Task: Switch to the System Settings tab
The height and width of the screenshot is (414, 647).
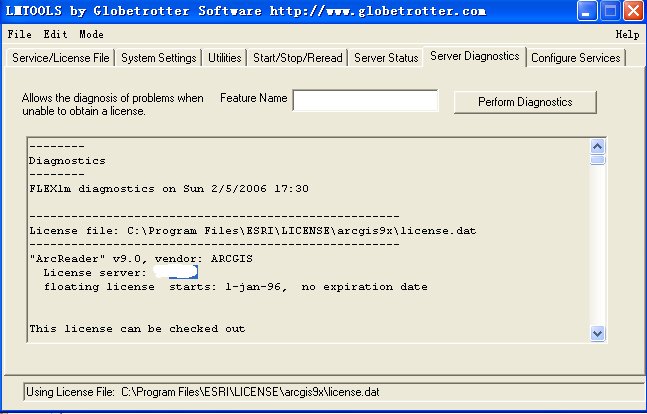Action: [x=158, y=58]
